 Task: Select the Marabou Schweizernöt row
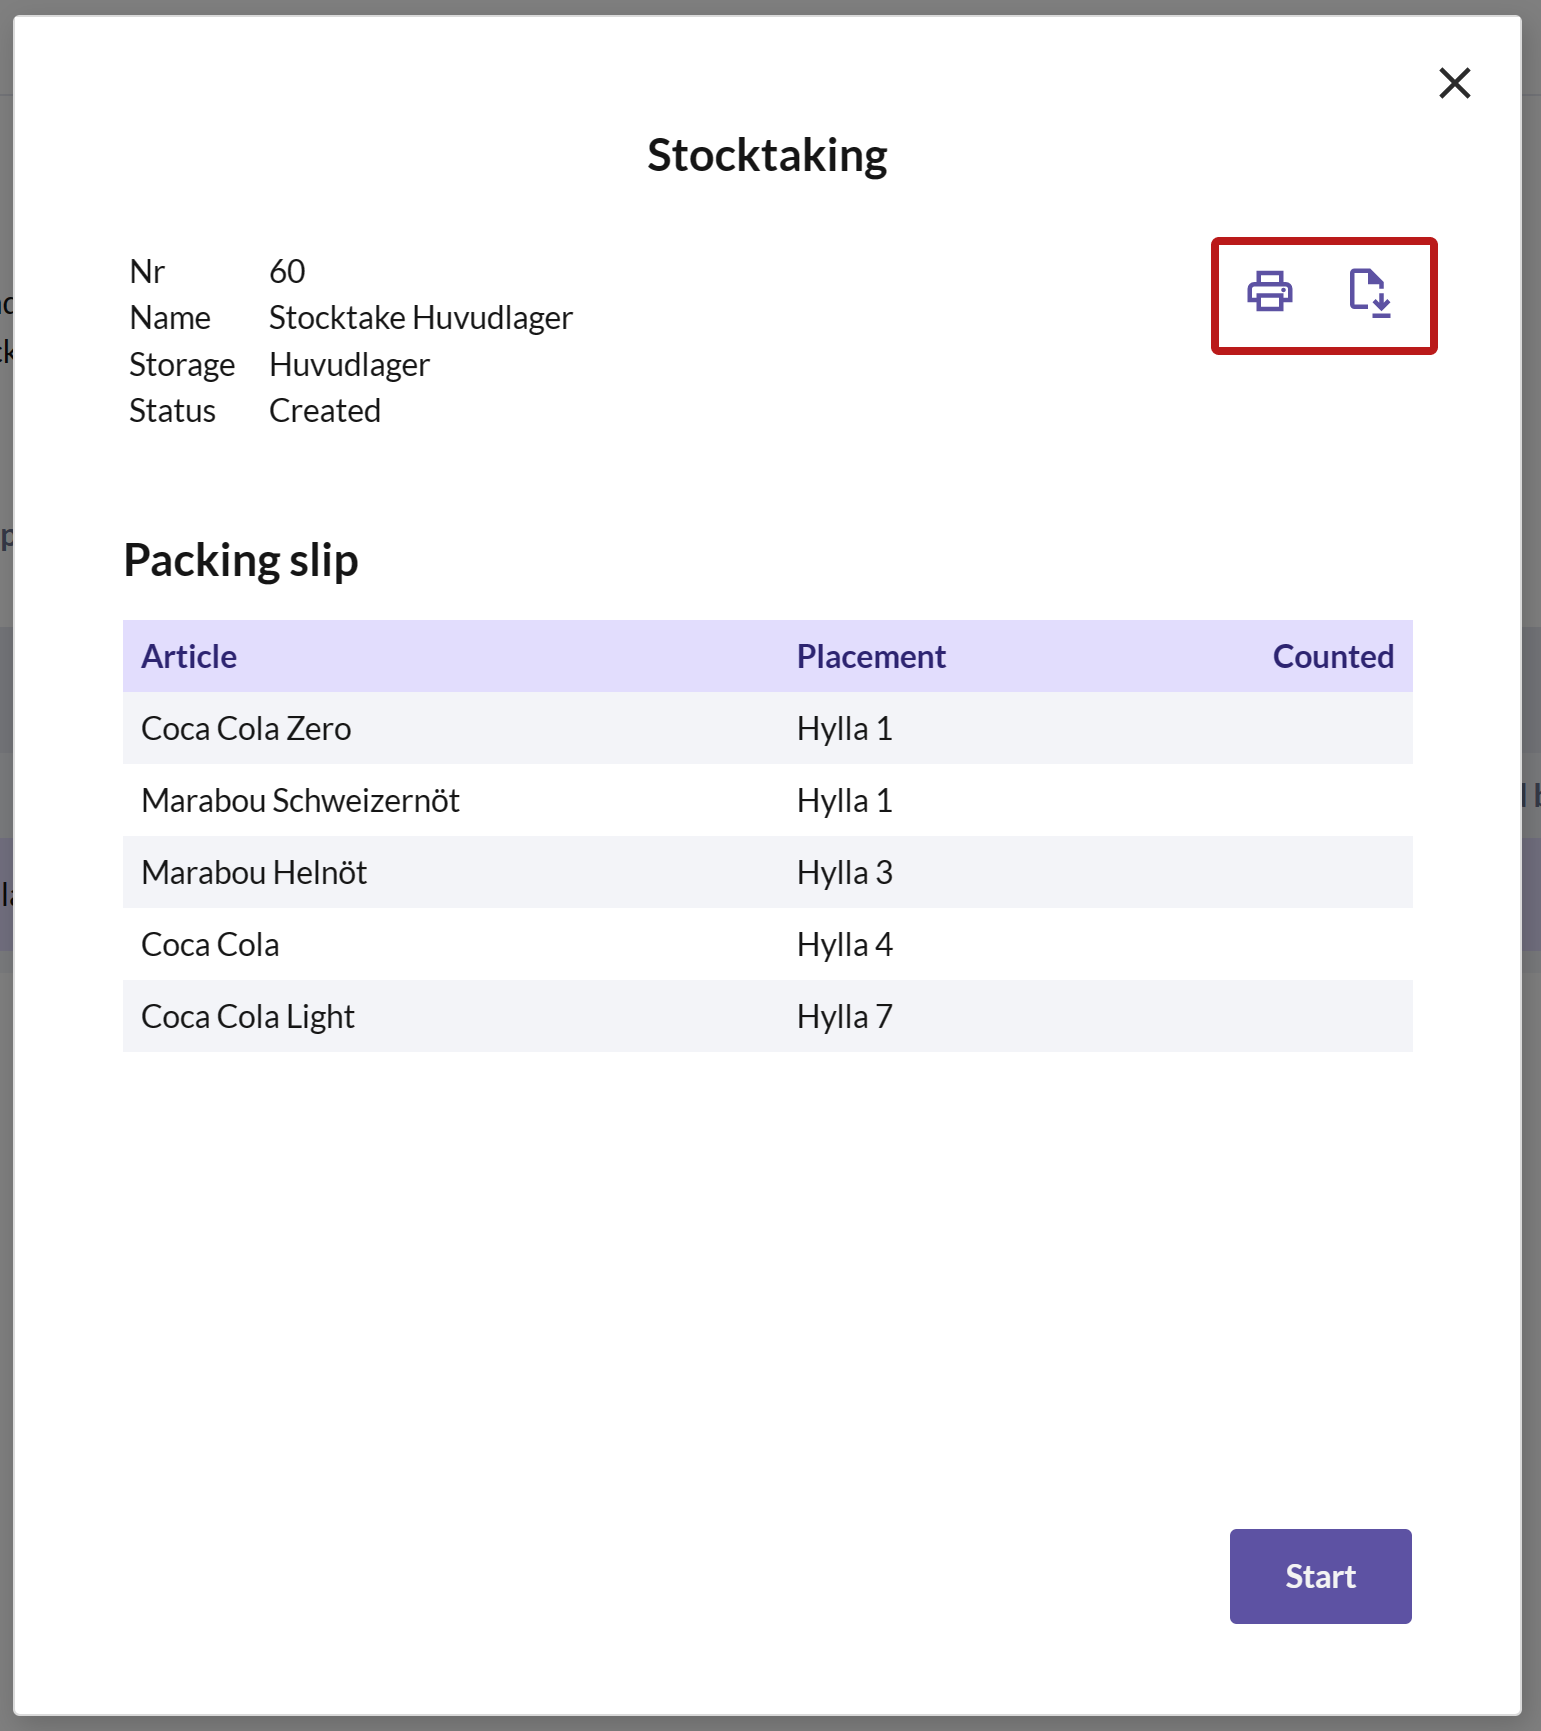click(768, 800)
